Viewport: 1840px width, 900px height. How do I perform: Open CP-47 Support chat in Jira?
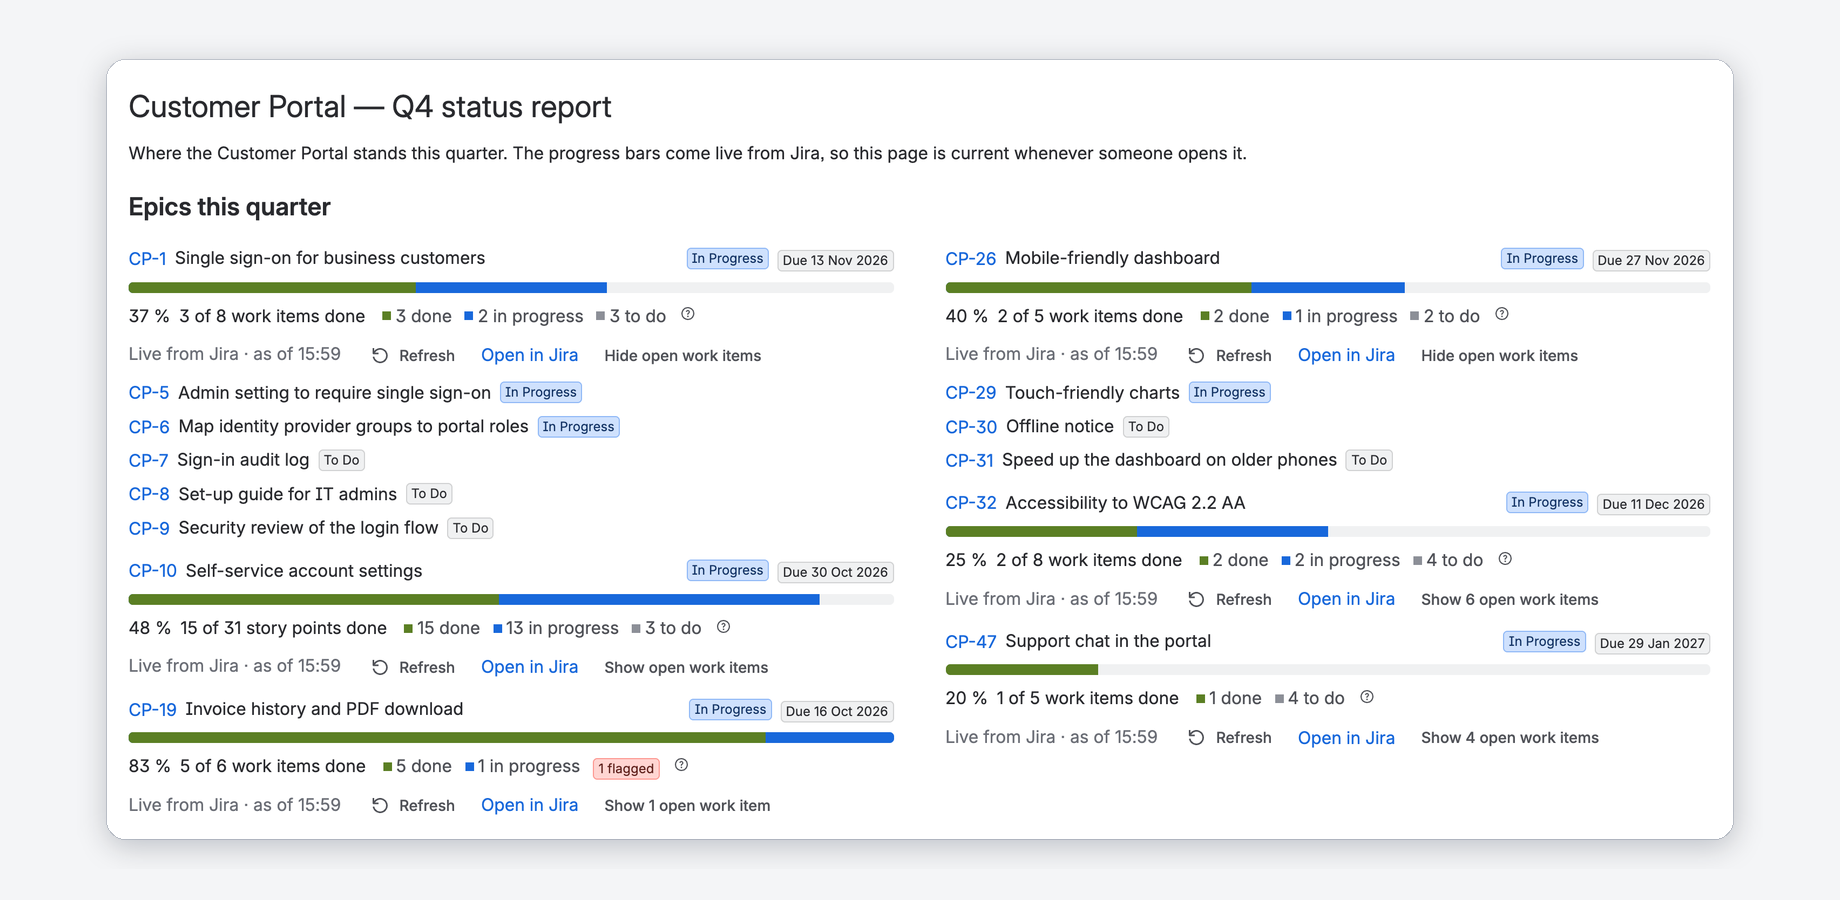tap(1346, 737)
